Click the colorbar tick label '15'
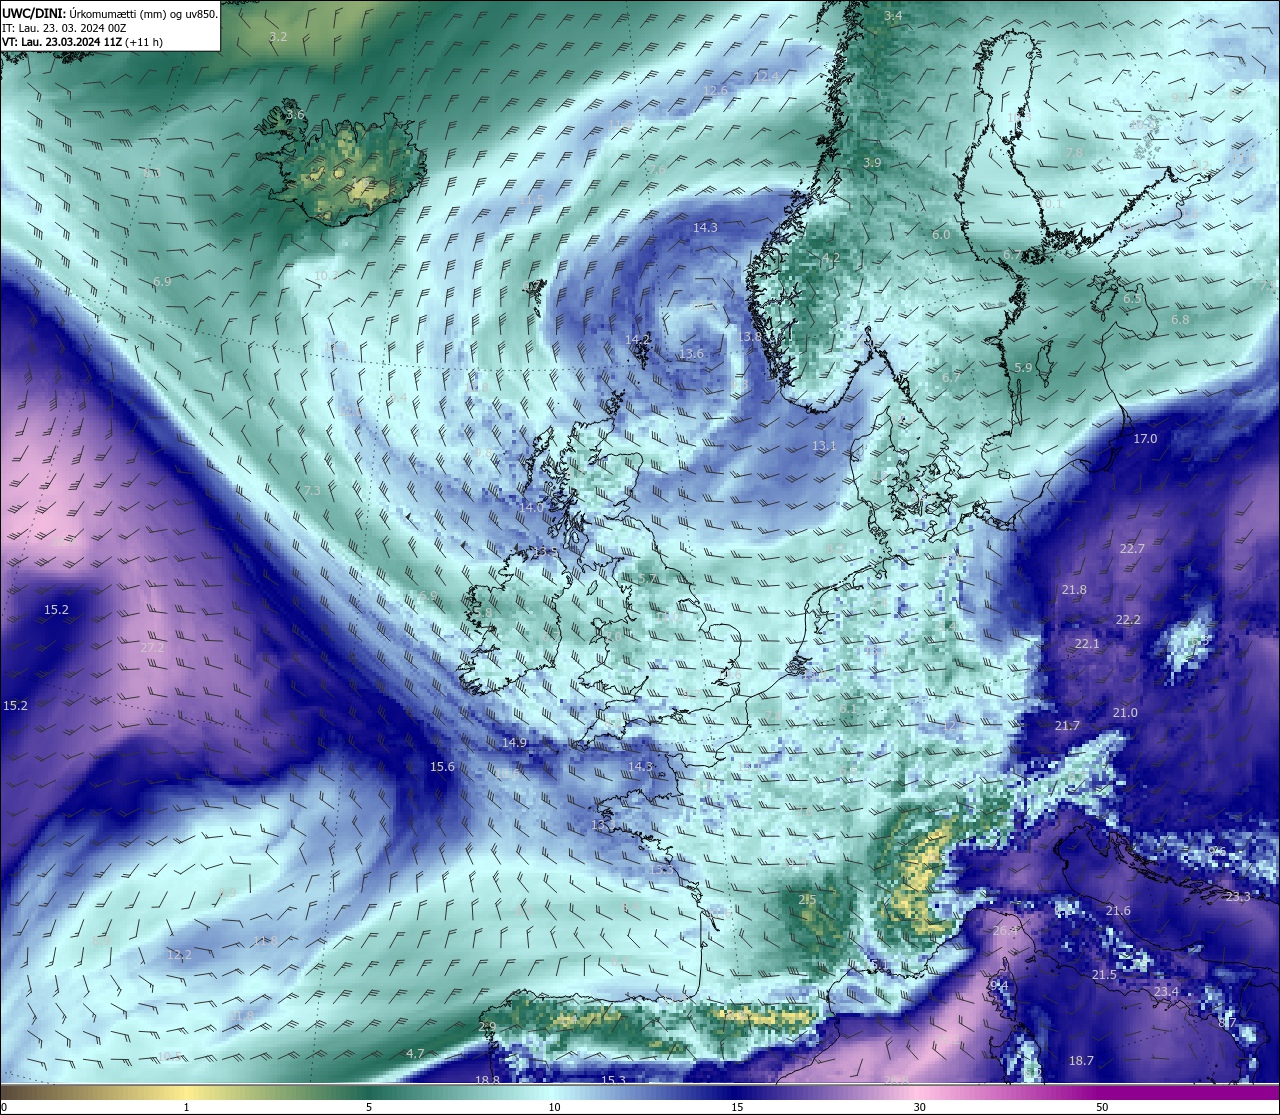 pos(737,1107)
